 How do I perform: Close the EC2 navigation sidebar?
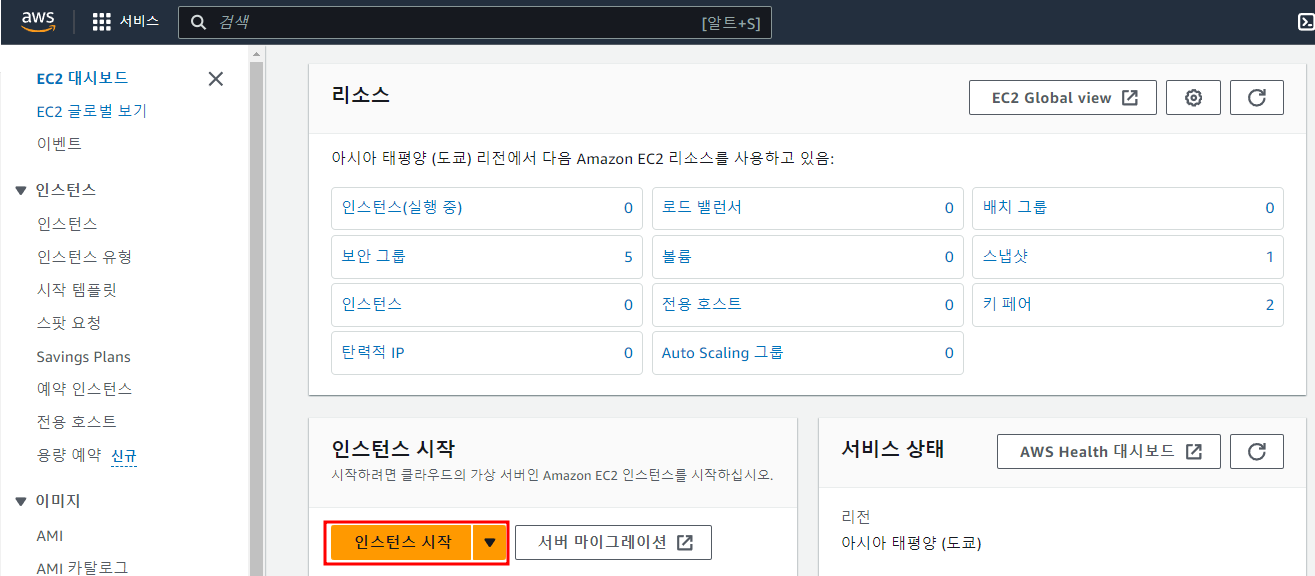(x=215, y=78)
